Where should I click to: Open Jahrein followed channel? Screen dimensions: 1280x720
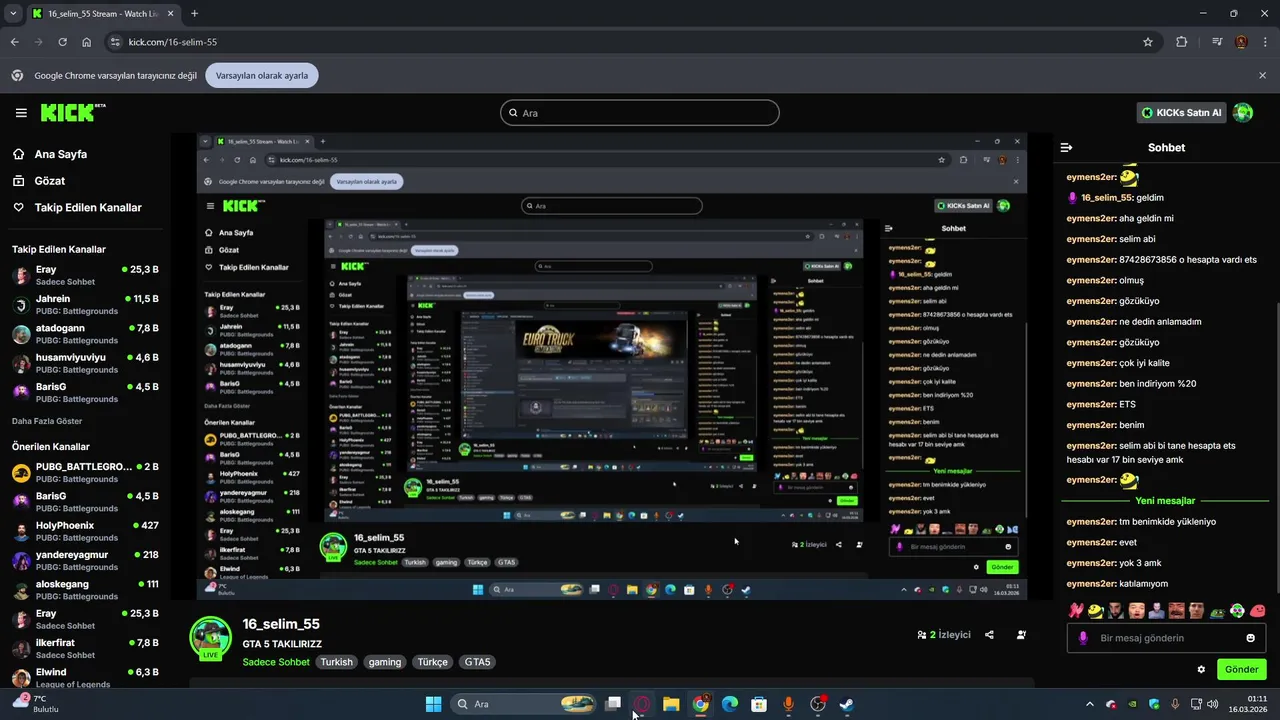coord(85,305)
